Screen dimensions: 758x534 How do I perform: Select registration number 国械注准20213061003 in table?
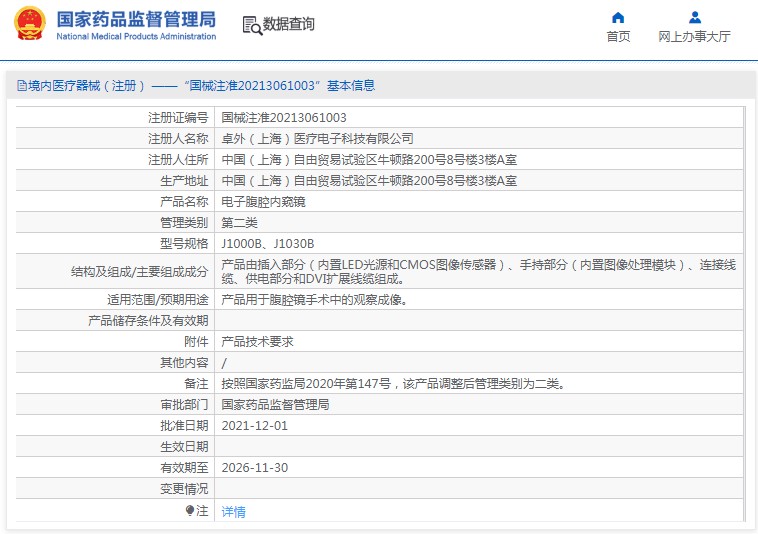pyautogui.click(x=284, y=117)
